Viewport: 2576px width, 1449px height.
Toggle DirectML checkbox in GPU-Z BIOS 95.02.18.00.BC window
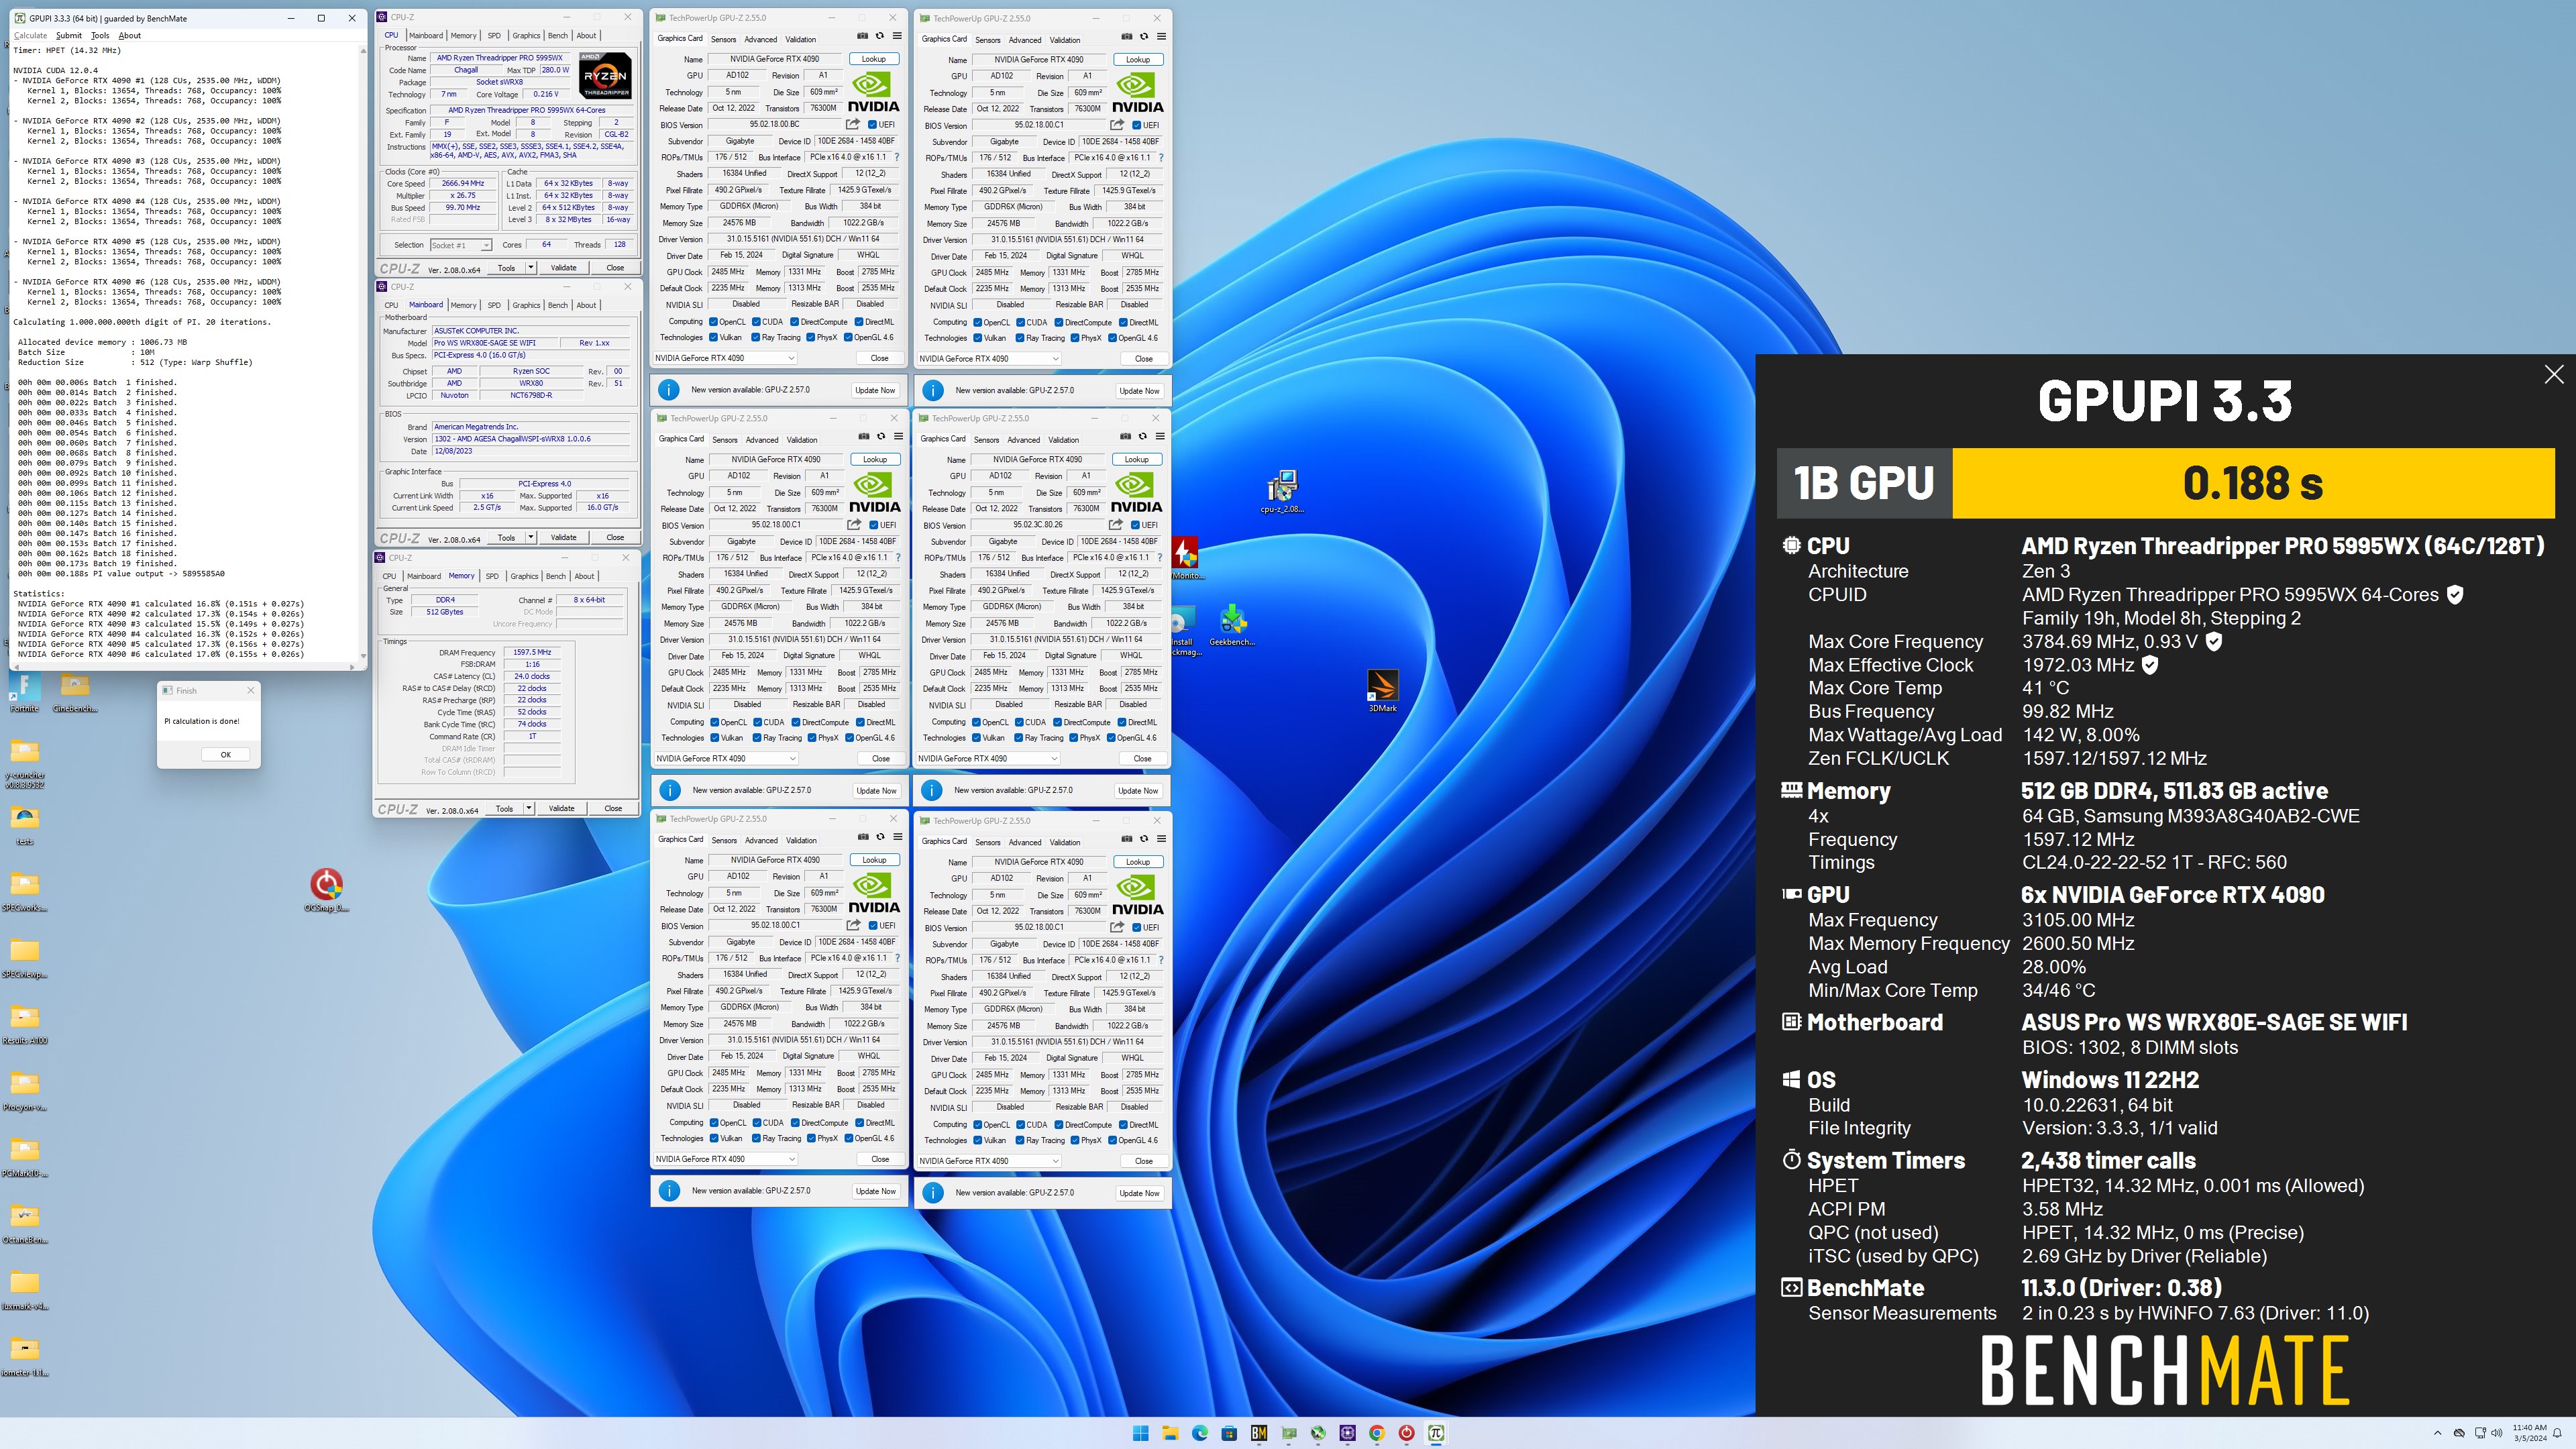(x=859, y=322)
